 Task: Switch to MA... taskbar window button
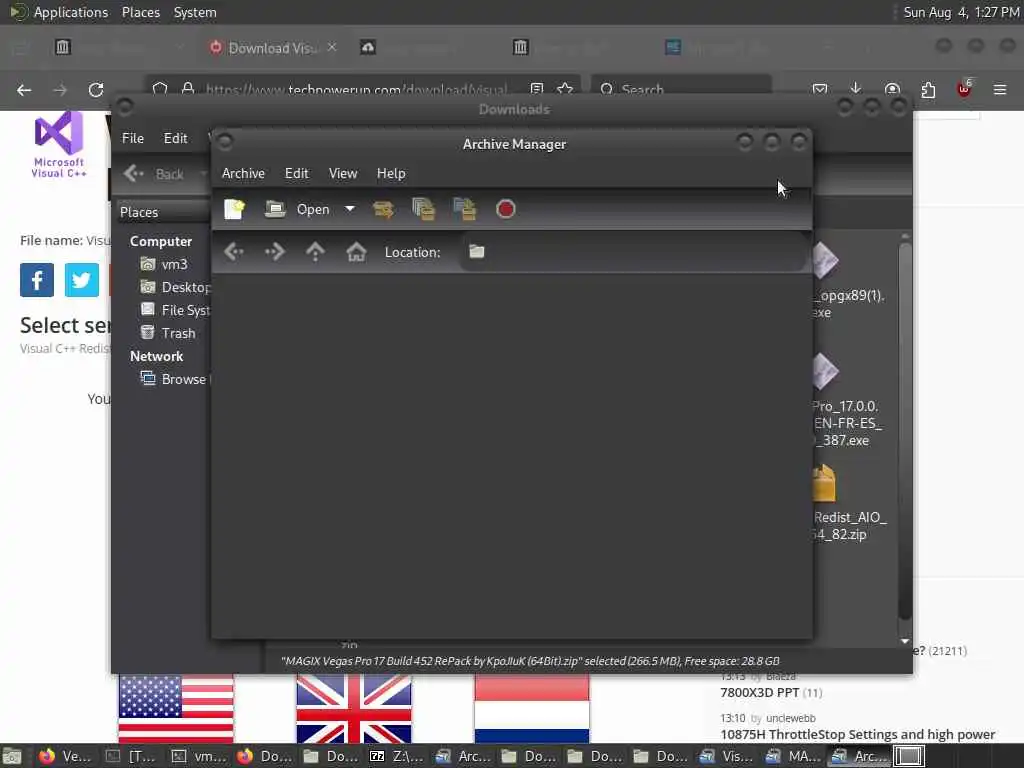[x=792, y=756]
